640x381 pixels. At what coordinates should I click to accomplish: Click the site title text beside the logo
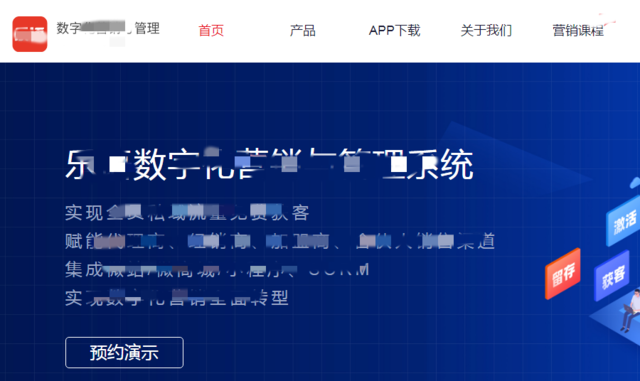coord(108,29)
